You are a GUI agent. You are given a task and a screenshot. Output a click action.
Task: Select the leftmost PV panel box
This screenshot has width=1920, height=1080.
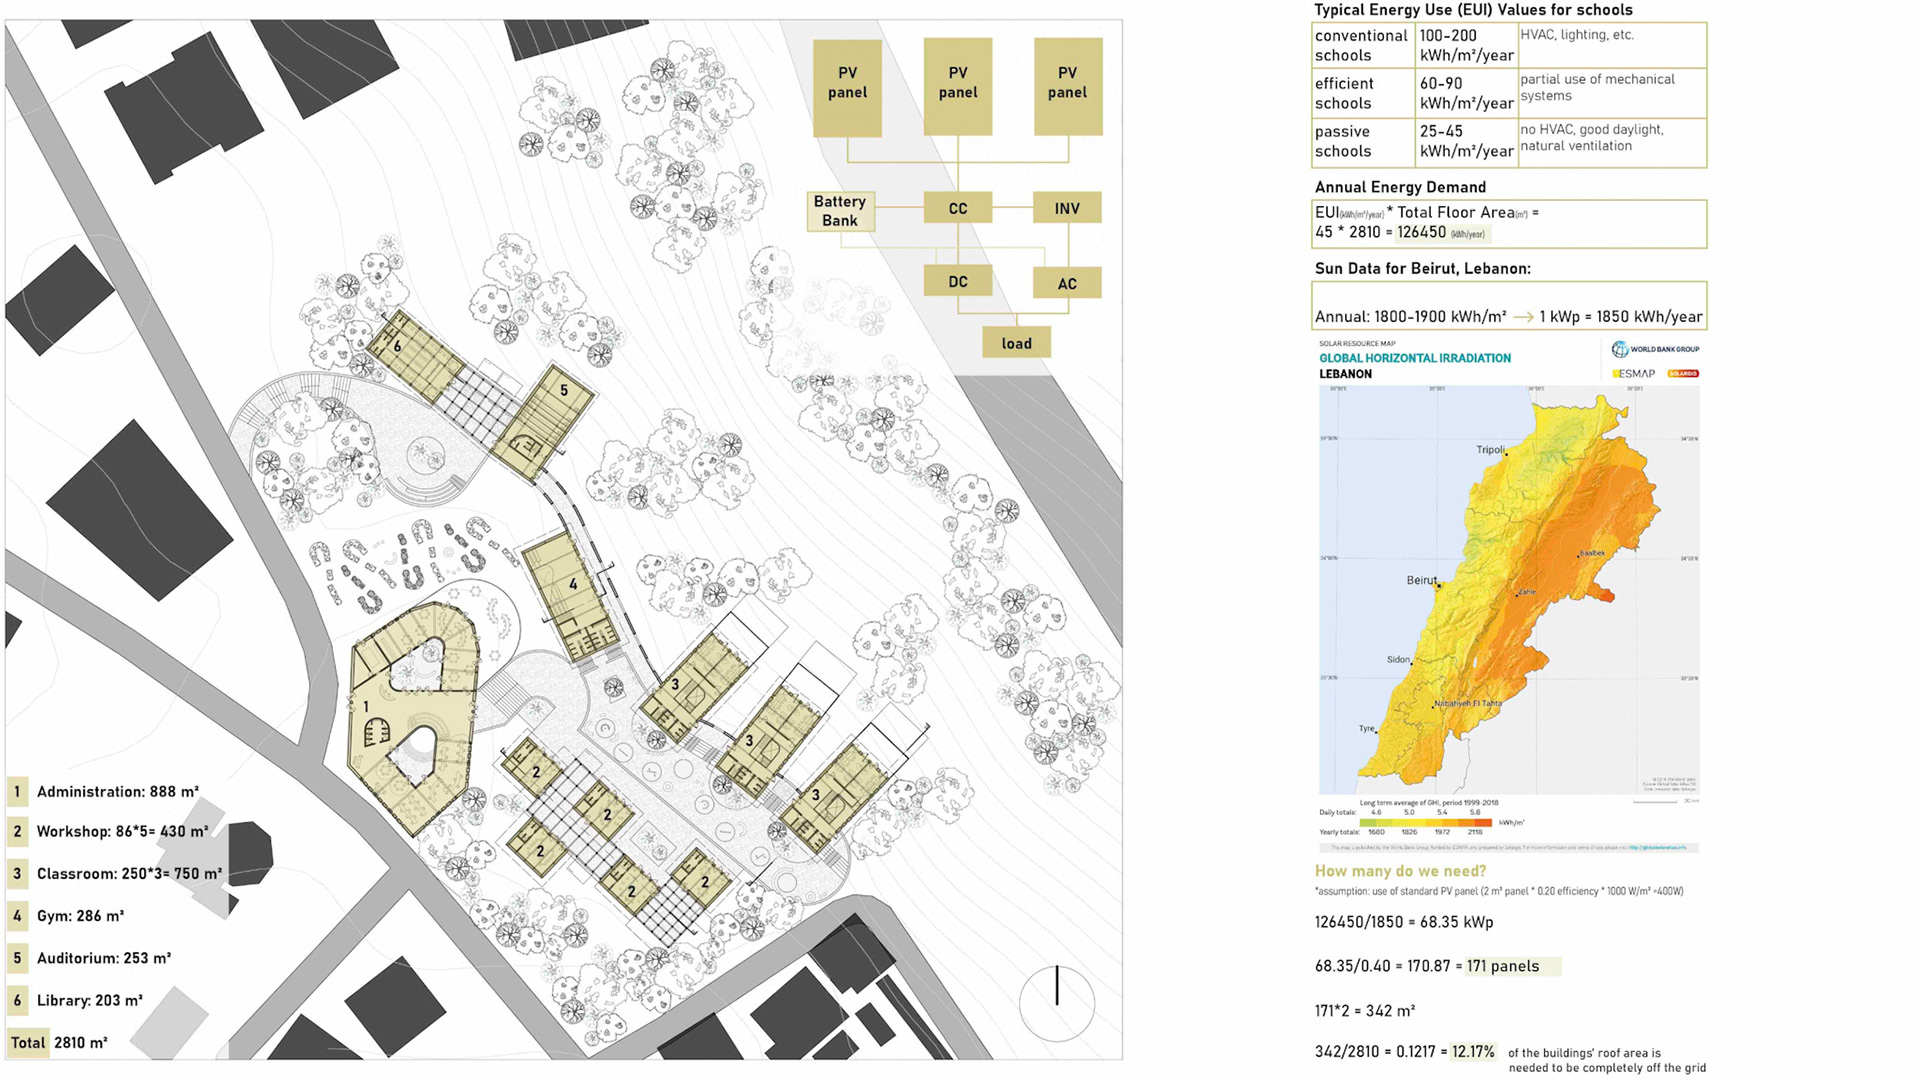(x=847, y=87)
